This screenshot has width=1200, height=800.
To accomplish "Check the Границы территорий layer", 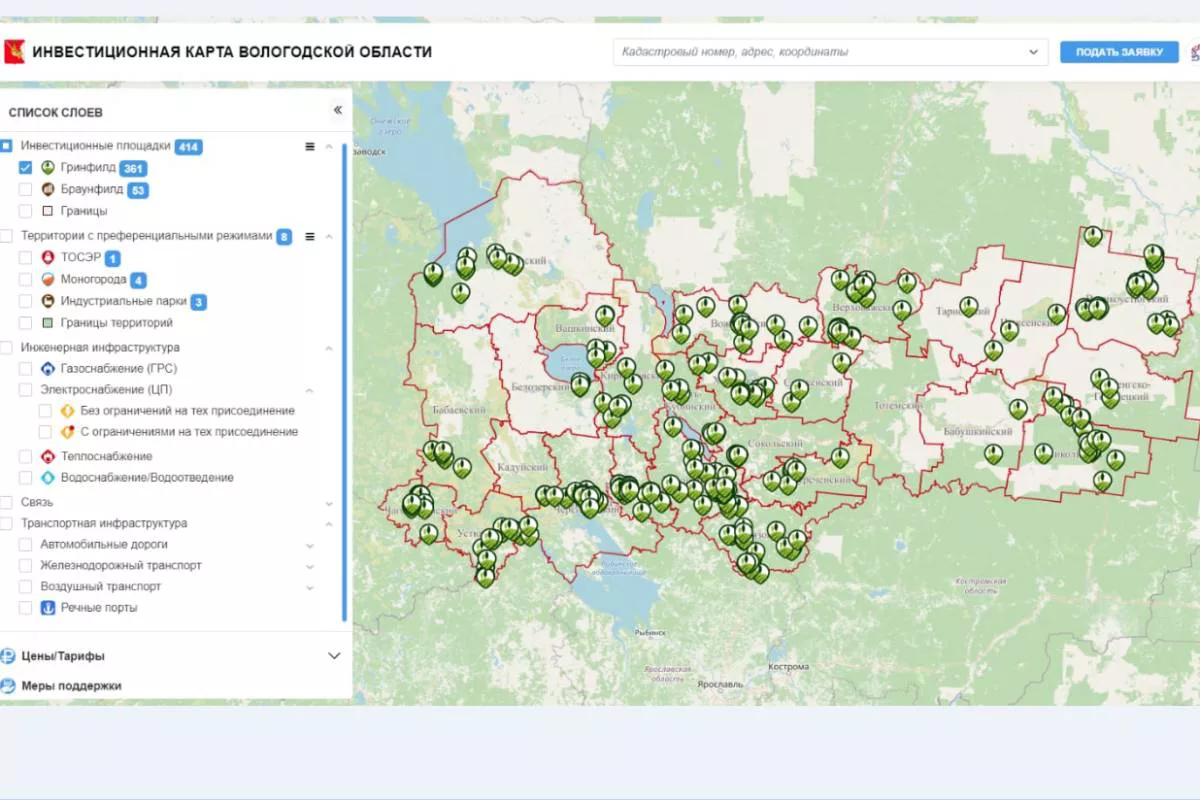I will (26, 322).
